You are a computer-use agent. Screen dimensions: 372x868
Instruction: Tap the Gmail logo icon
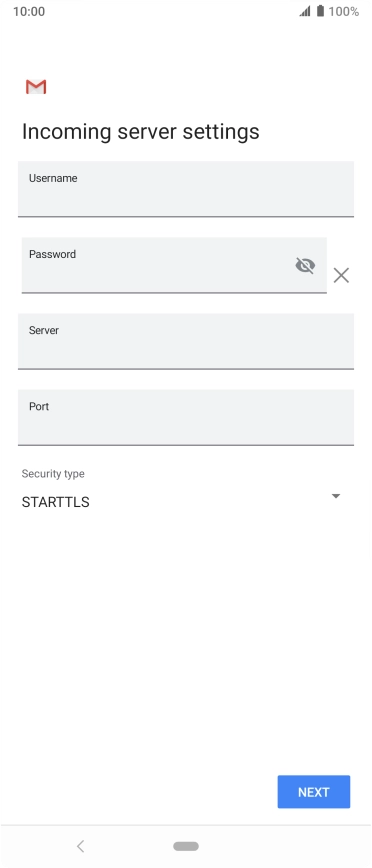tap(36, 87)
